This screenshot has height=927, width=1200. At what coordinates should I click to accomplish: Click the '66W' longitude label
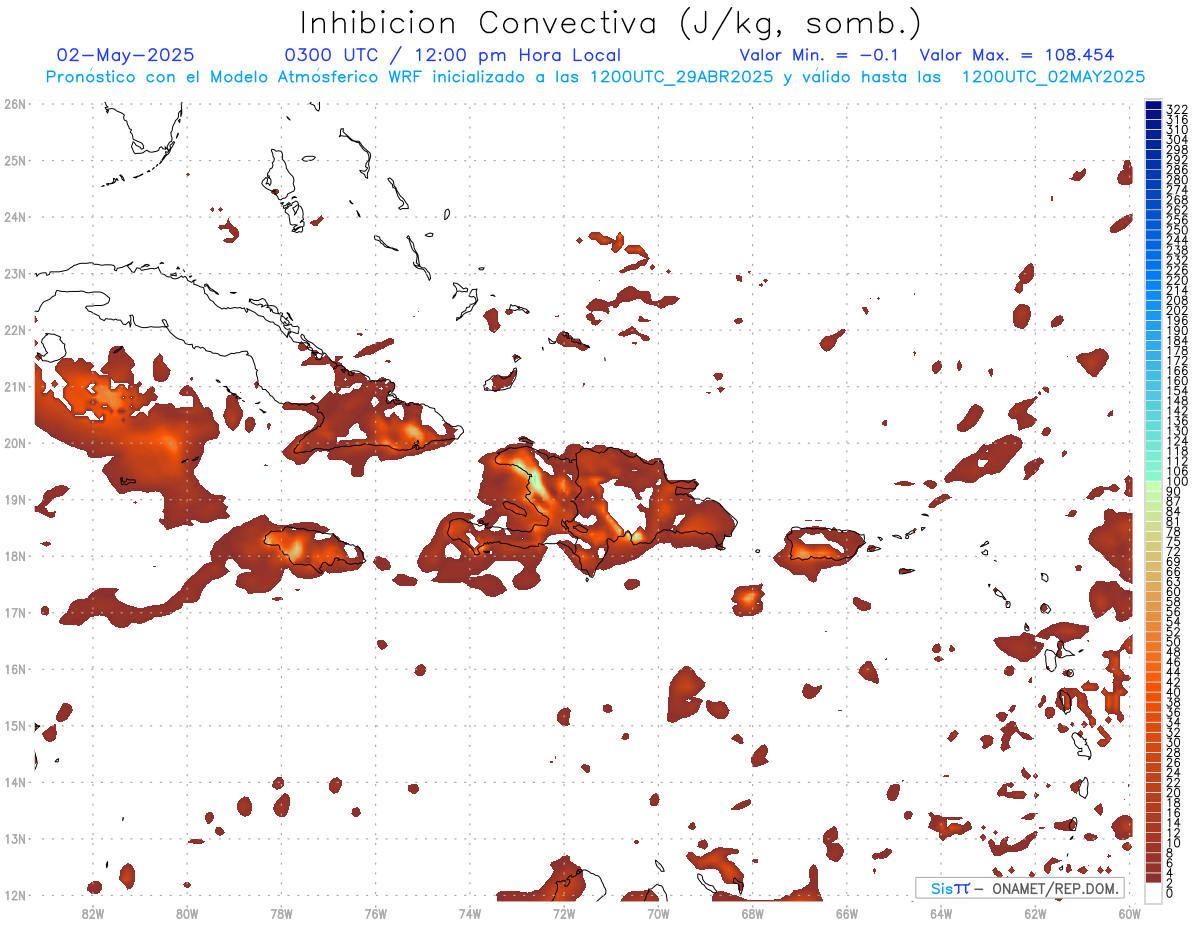click(847, 913)
